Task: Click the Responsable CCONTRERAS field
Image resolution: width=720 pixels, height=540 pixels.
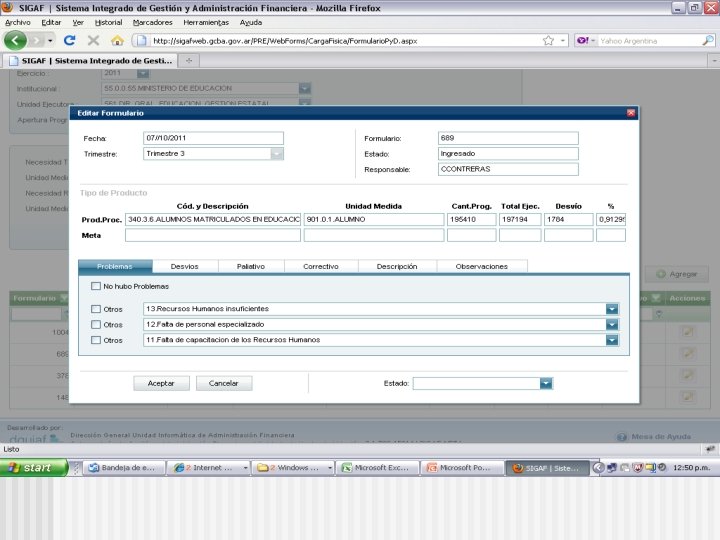Action: tap(508, 169)
